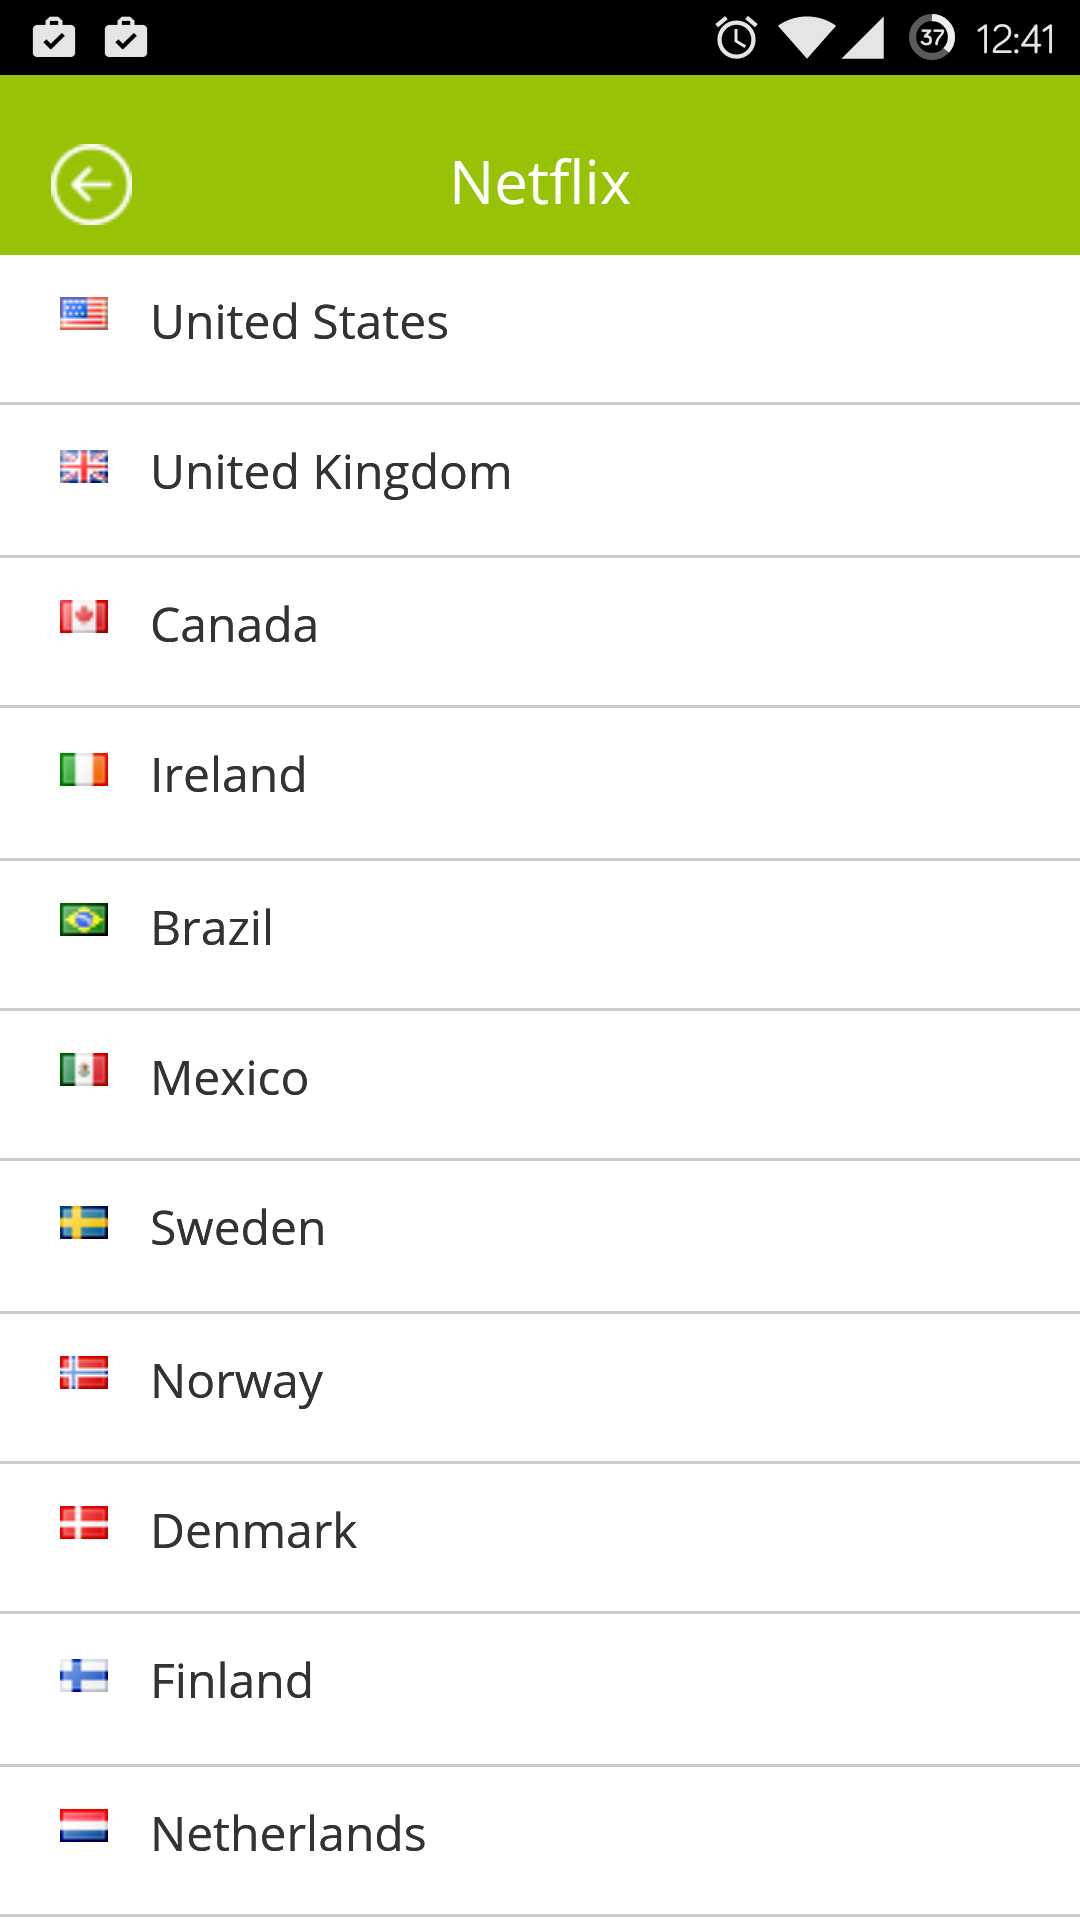This screenshot has height=1920, width=1080.
Task: Select the Canada list entry
Action: (x=235, y=626)
